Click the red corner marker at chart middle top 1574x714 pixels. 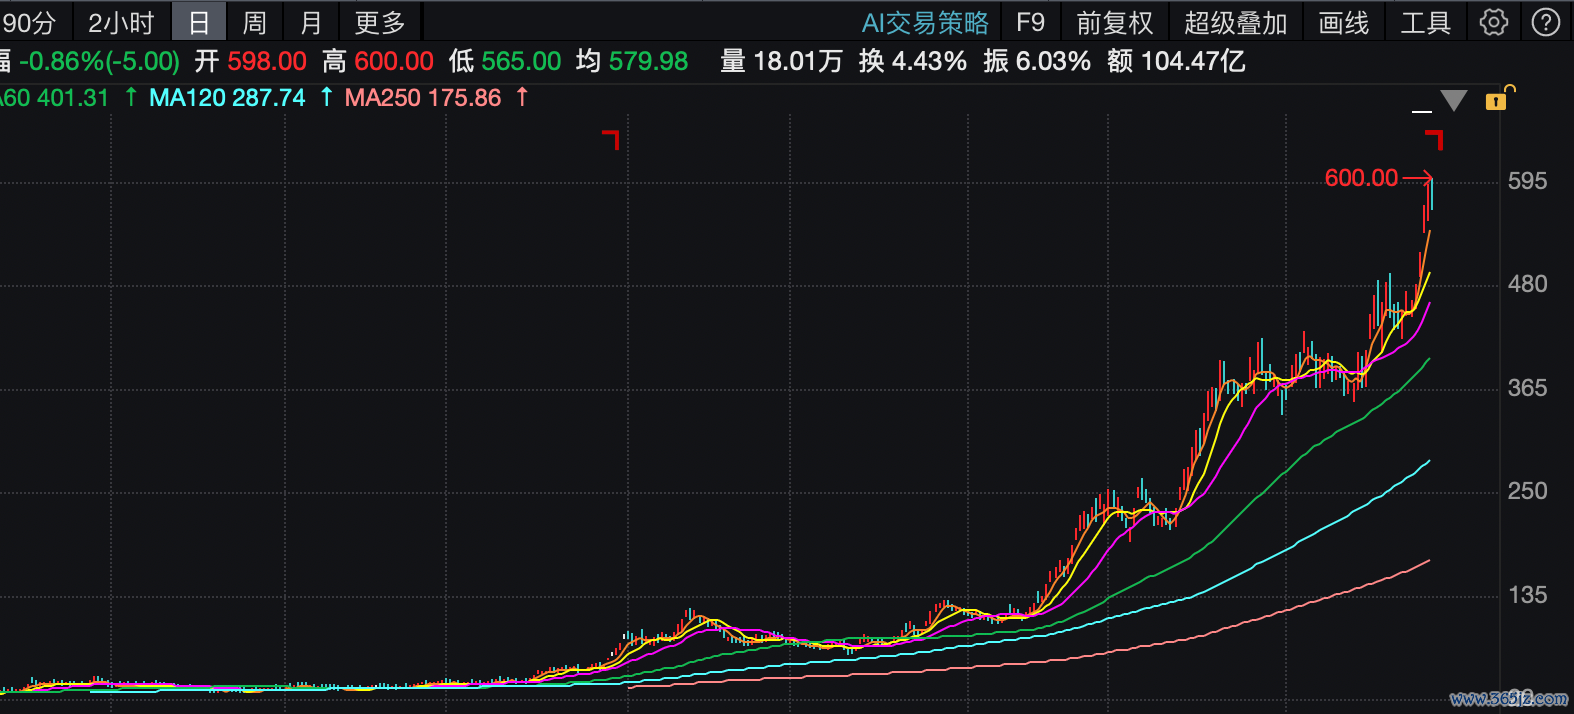click(x=611, y=139)
